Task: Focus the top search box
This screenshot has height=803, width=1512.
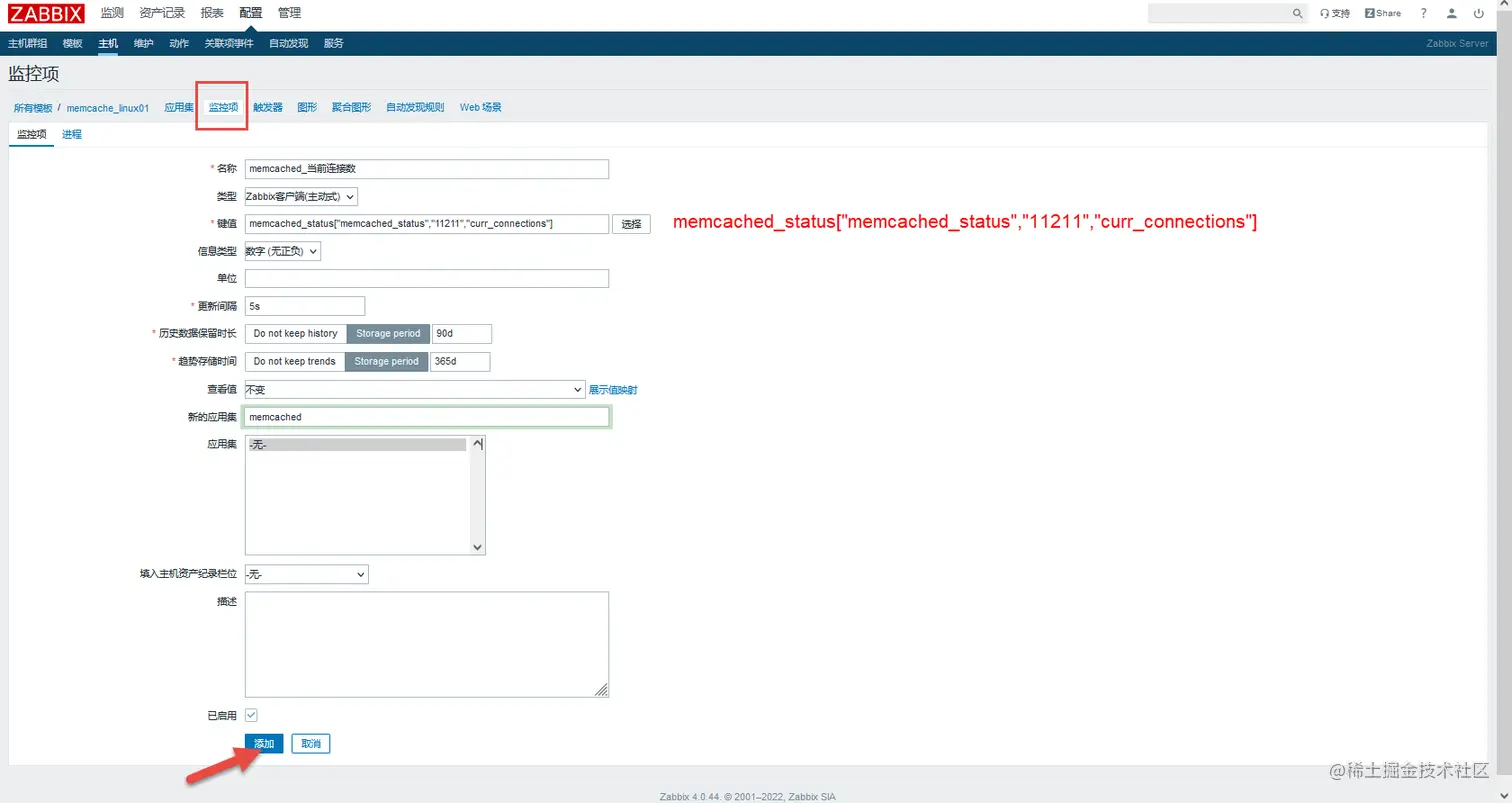Action: [1219, 13]
